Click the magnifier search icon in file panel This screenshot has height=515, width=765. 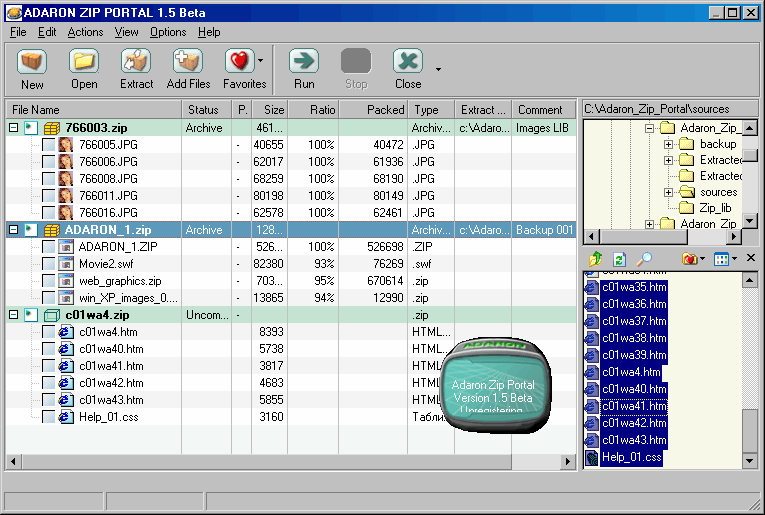(x=644, y=259)
